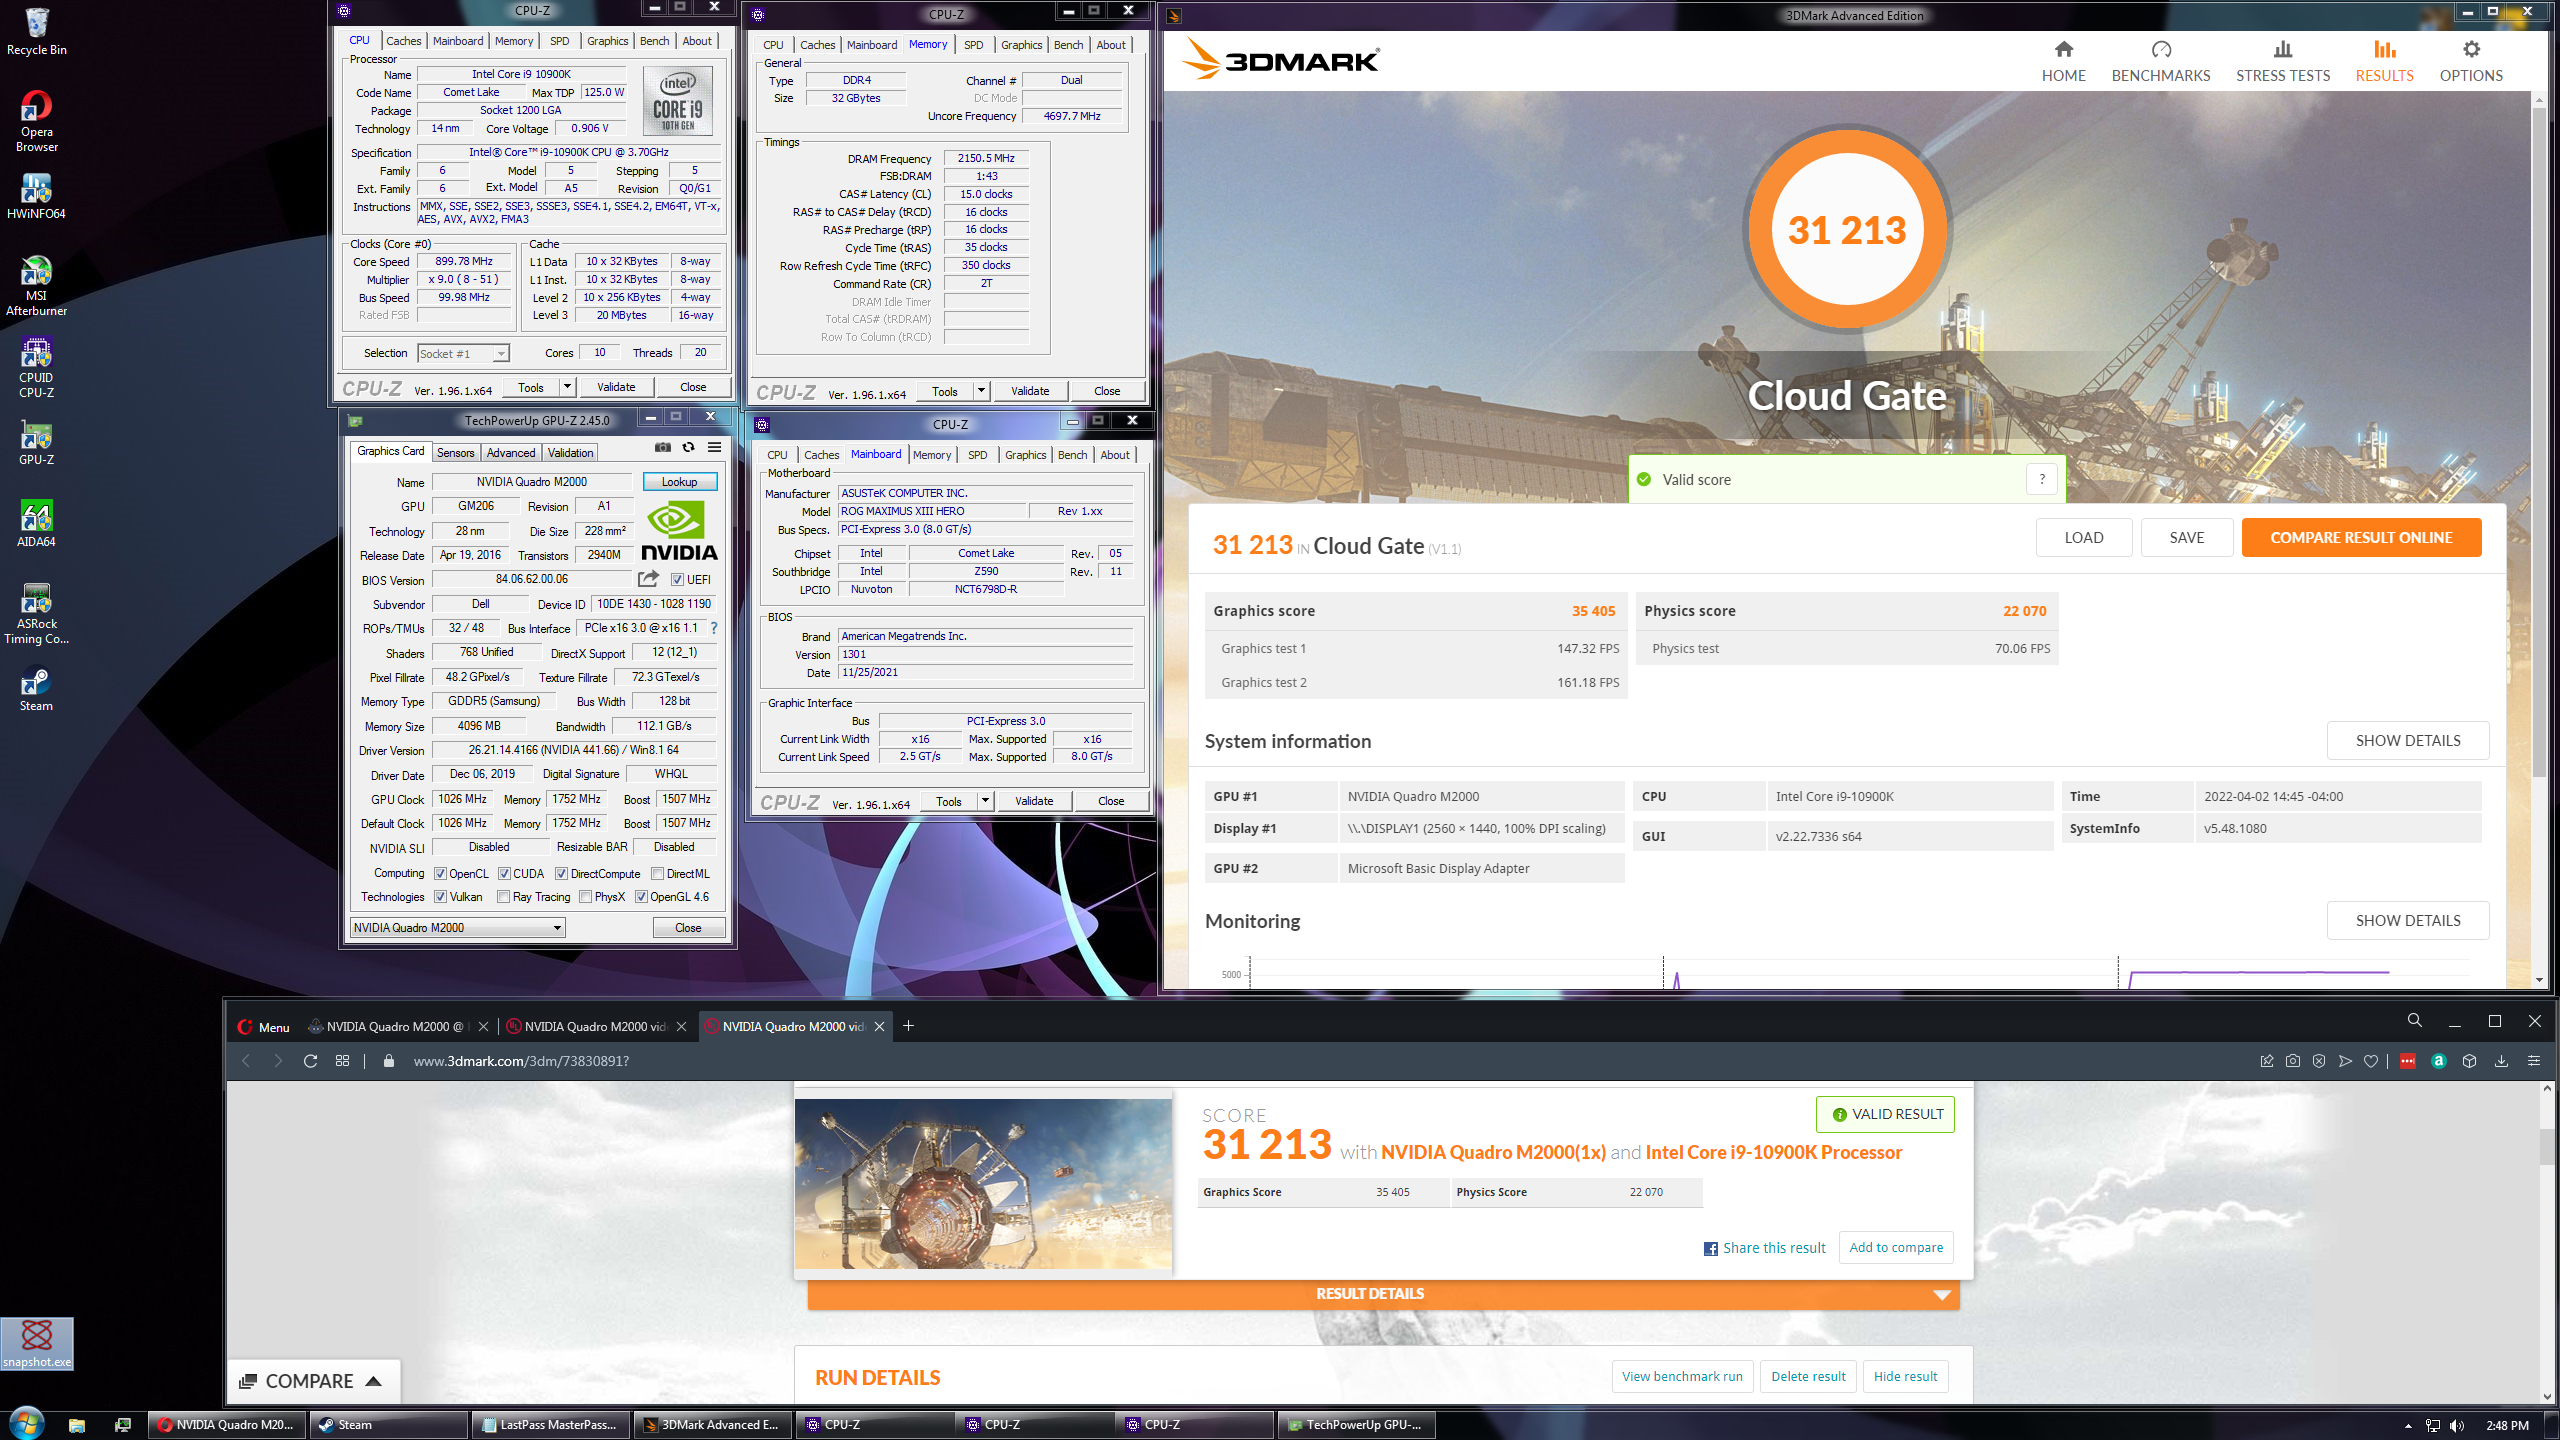Viewport: 2560px width, 1440px height.
Task: Open STRESS TESTS in 3DMark
Action: [x=2282, y=61]
